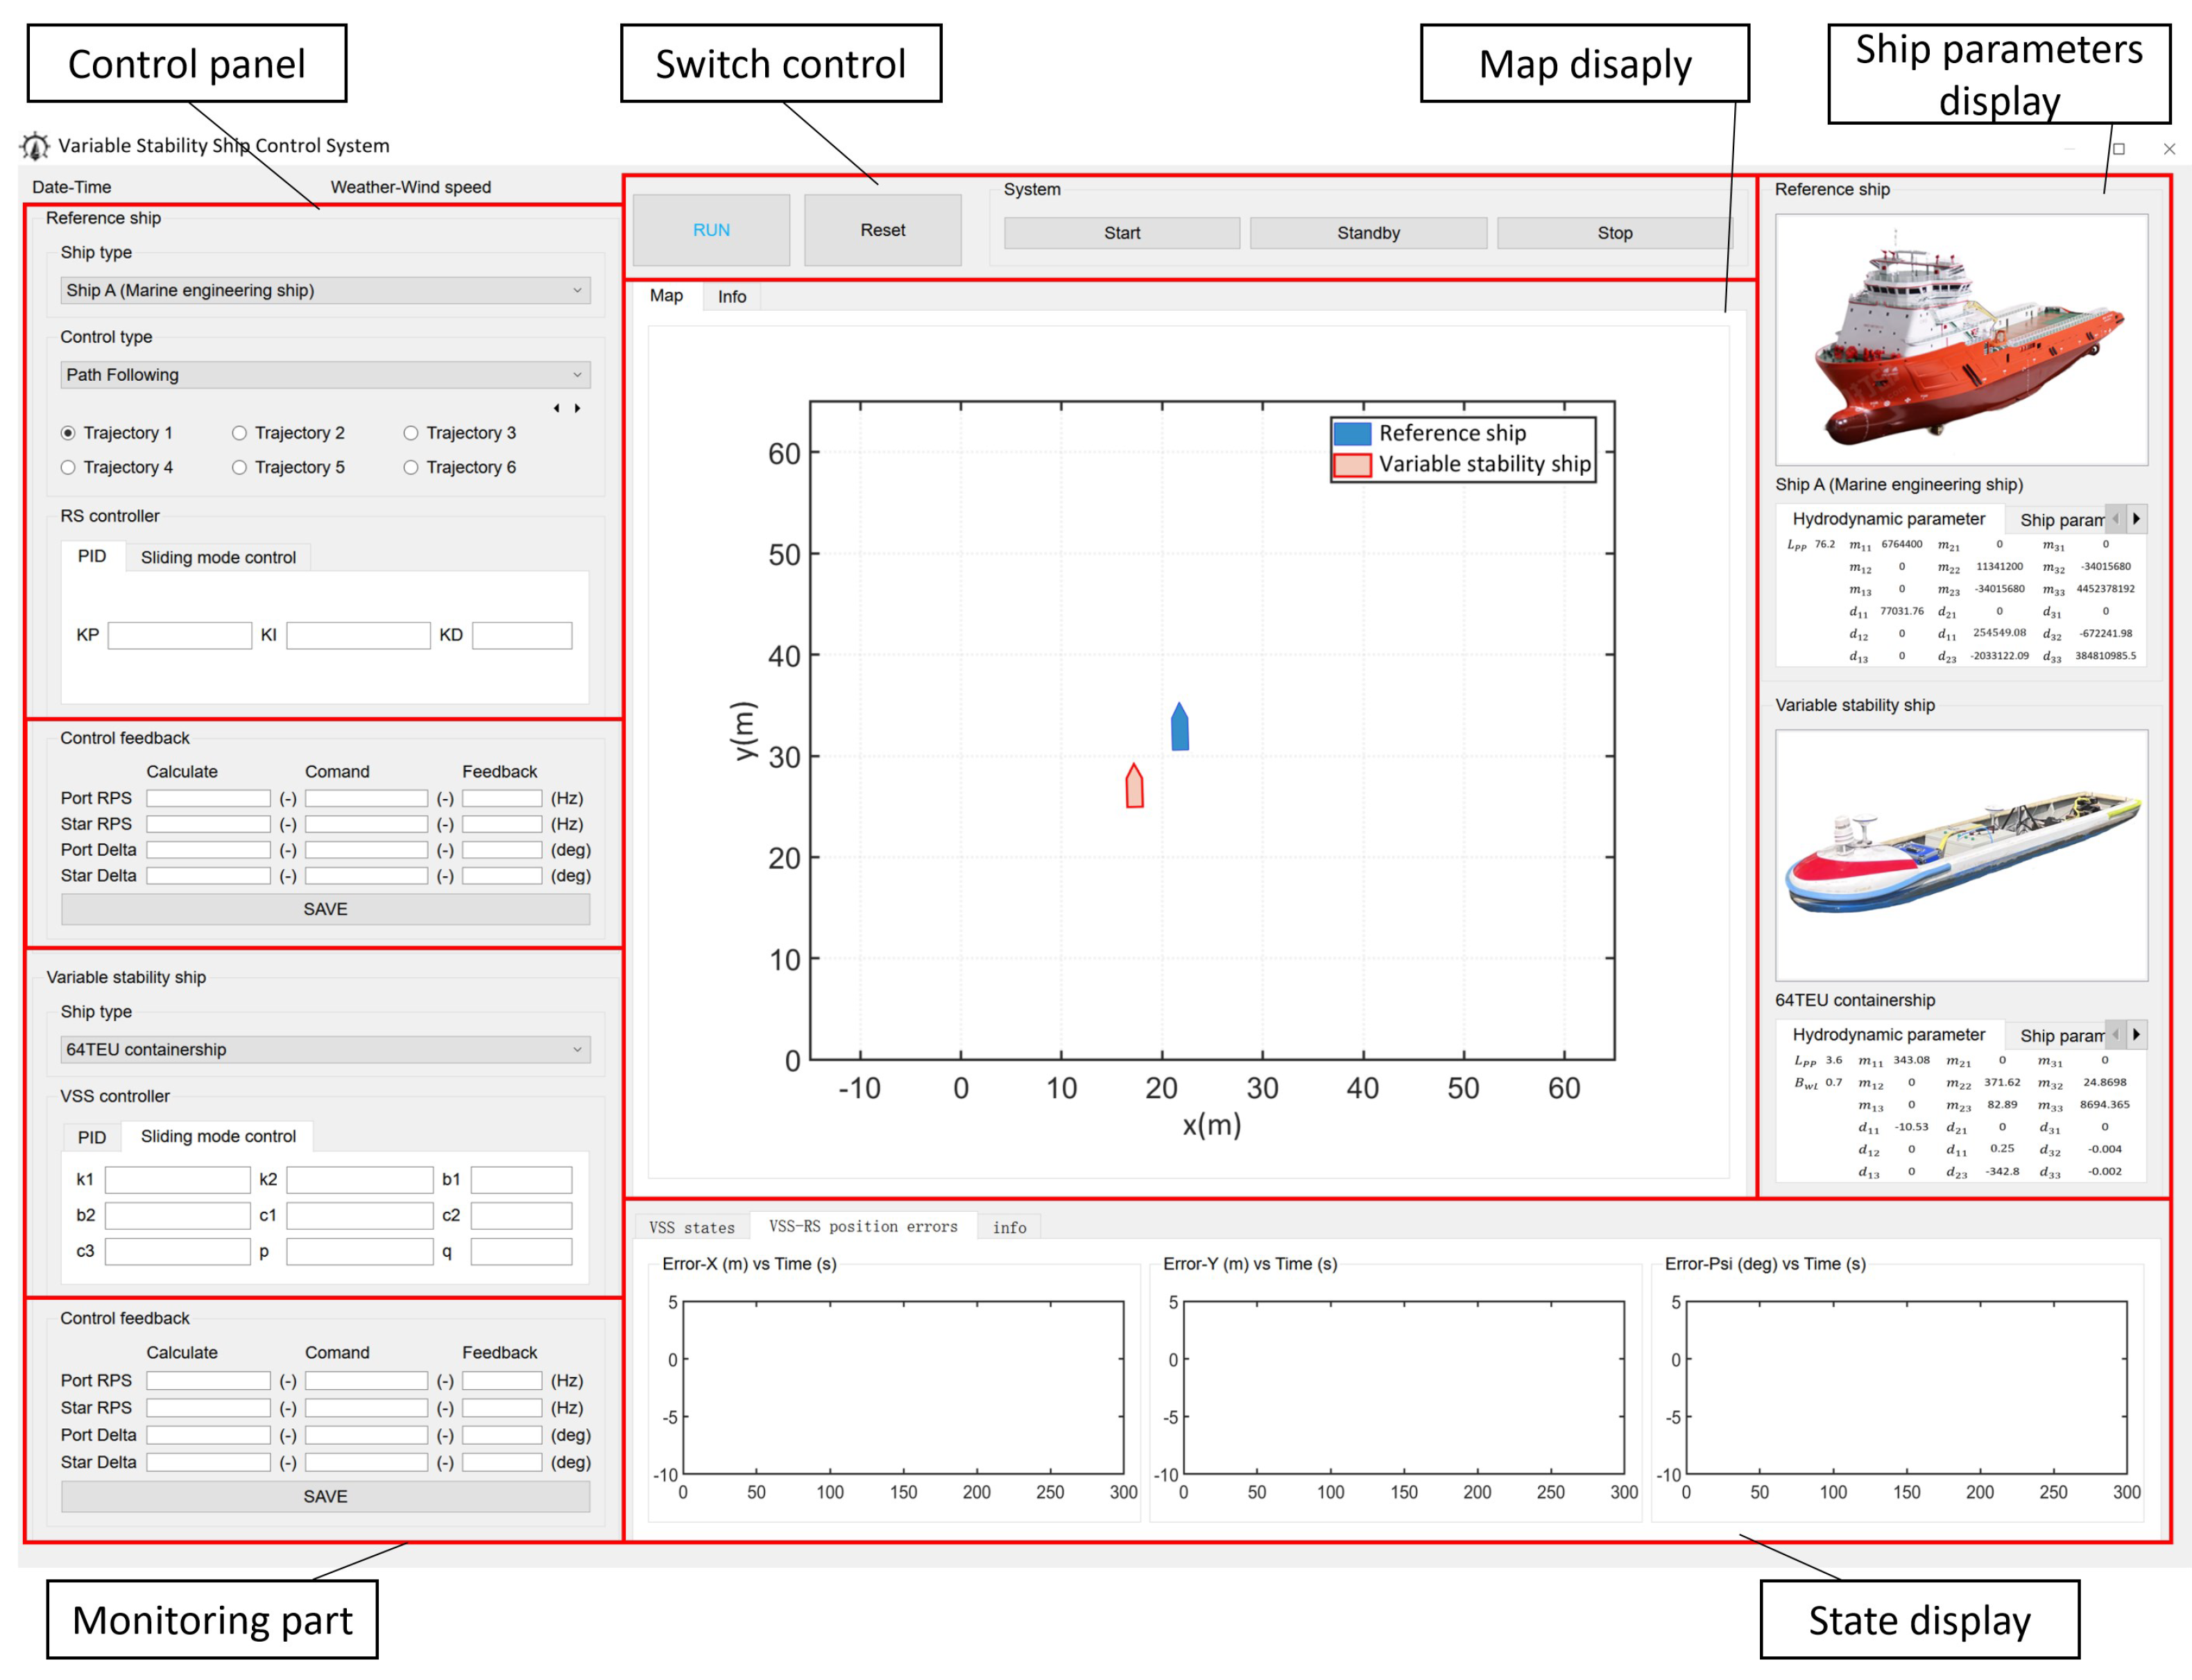2192x1680 pixels.
Task: Click the maximize window icon
Action: pyautogui.click(x=2118, y=149)
